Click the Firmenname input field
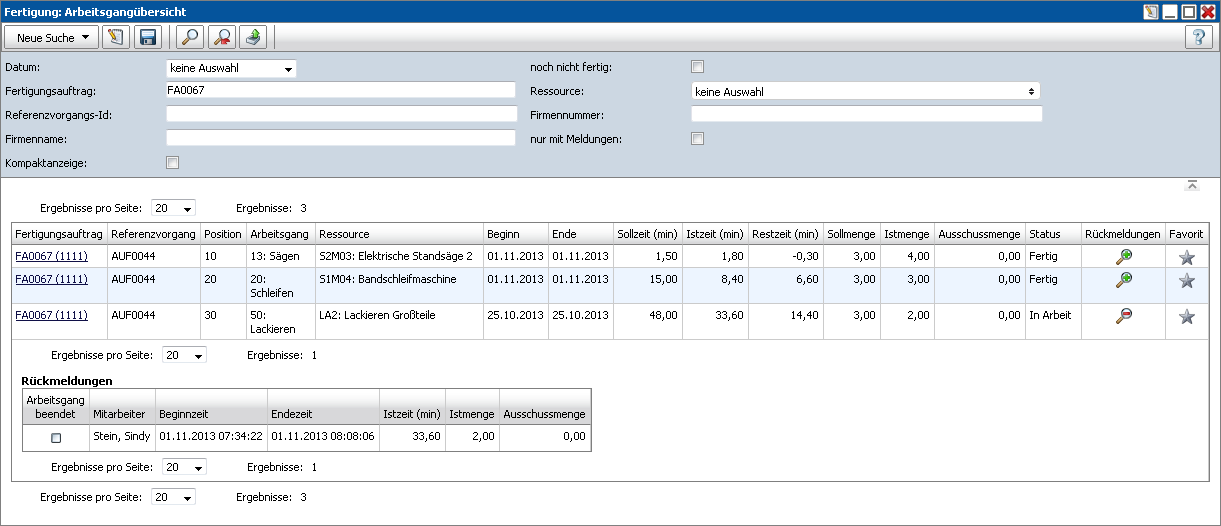 (341, 138)
